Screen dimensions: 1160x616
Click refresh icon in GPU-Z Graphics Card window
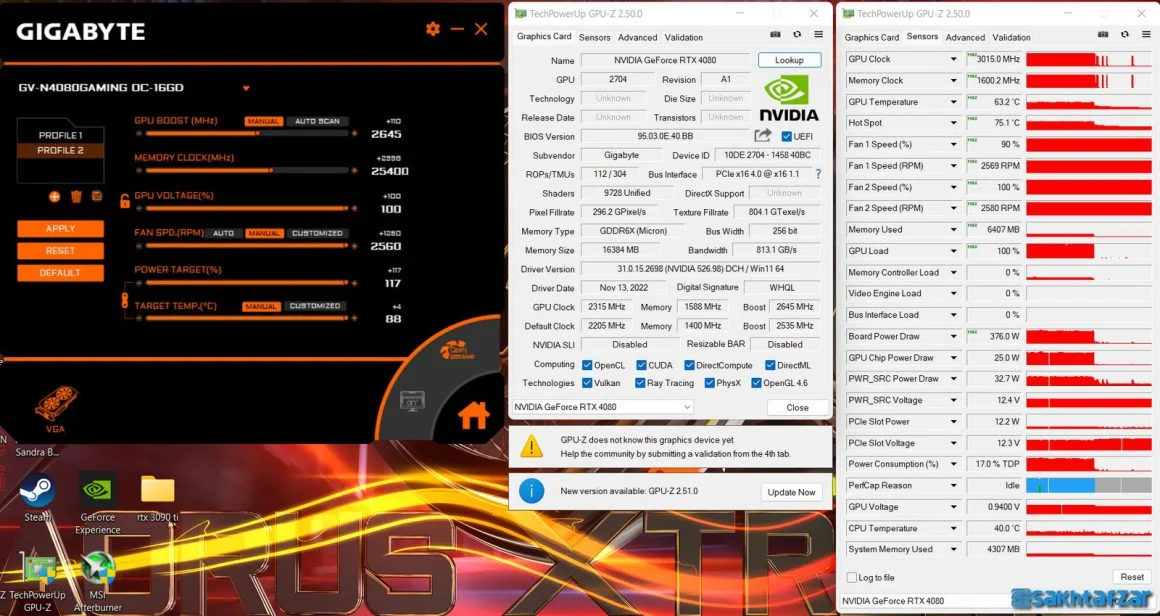point(797,35)
